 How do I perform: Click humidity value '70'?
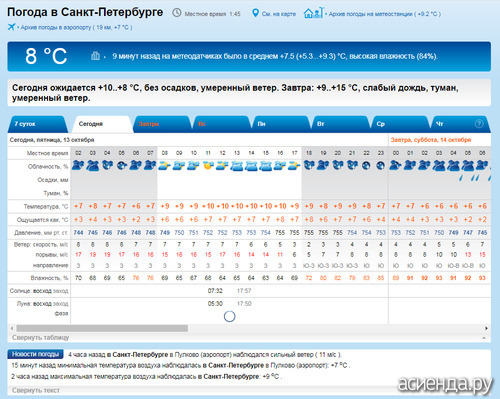(x=78, y=278)
